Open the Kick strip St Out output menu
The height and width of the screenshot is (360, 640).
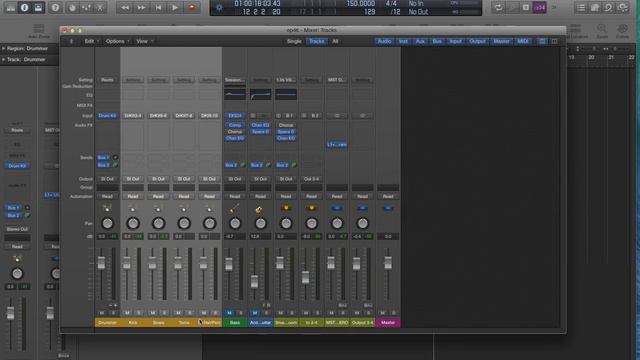[x=133, y=179]
